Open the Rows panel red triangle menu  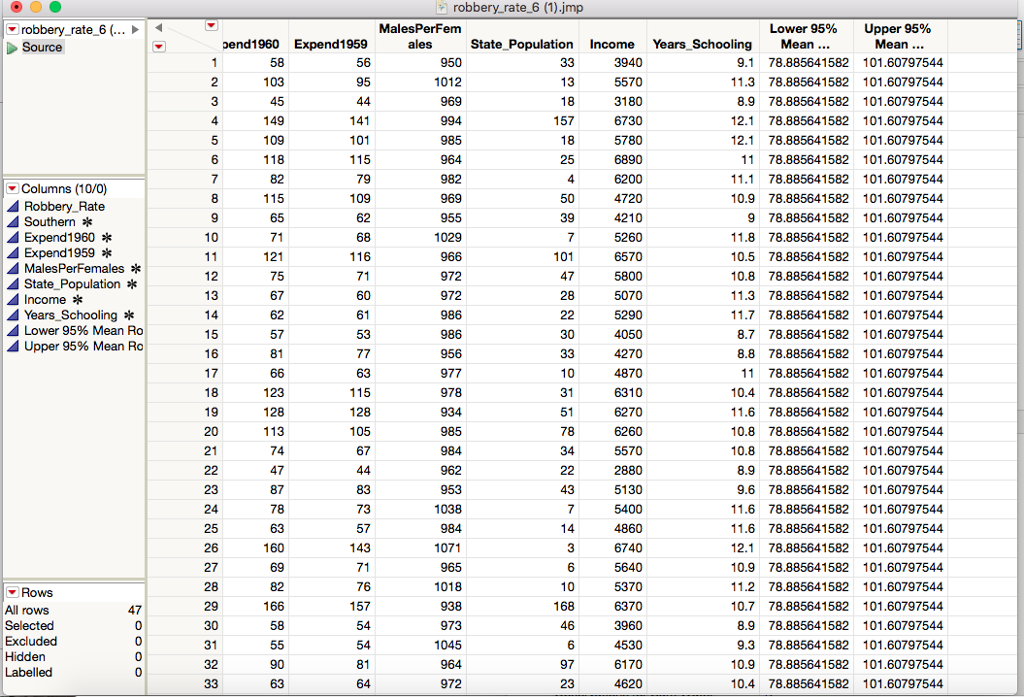(12, 592)
